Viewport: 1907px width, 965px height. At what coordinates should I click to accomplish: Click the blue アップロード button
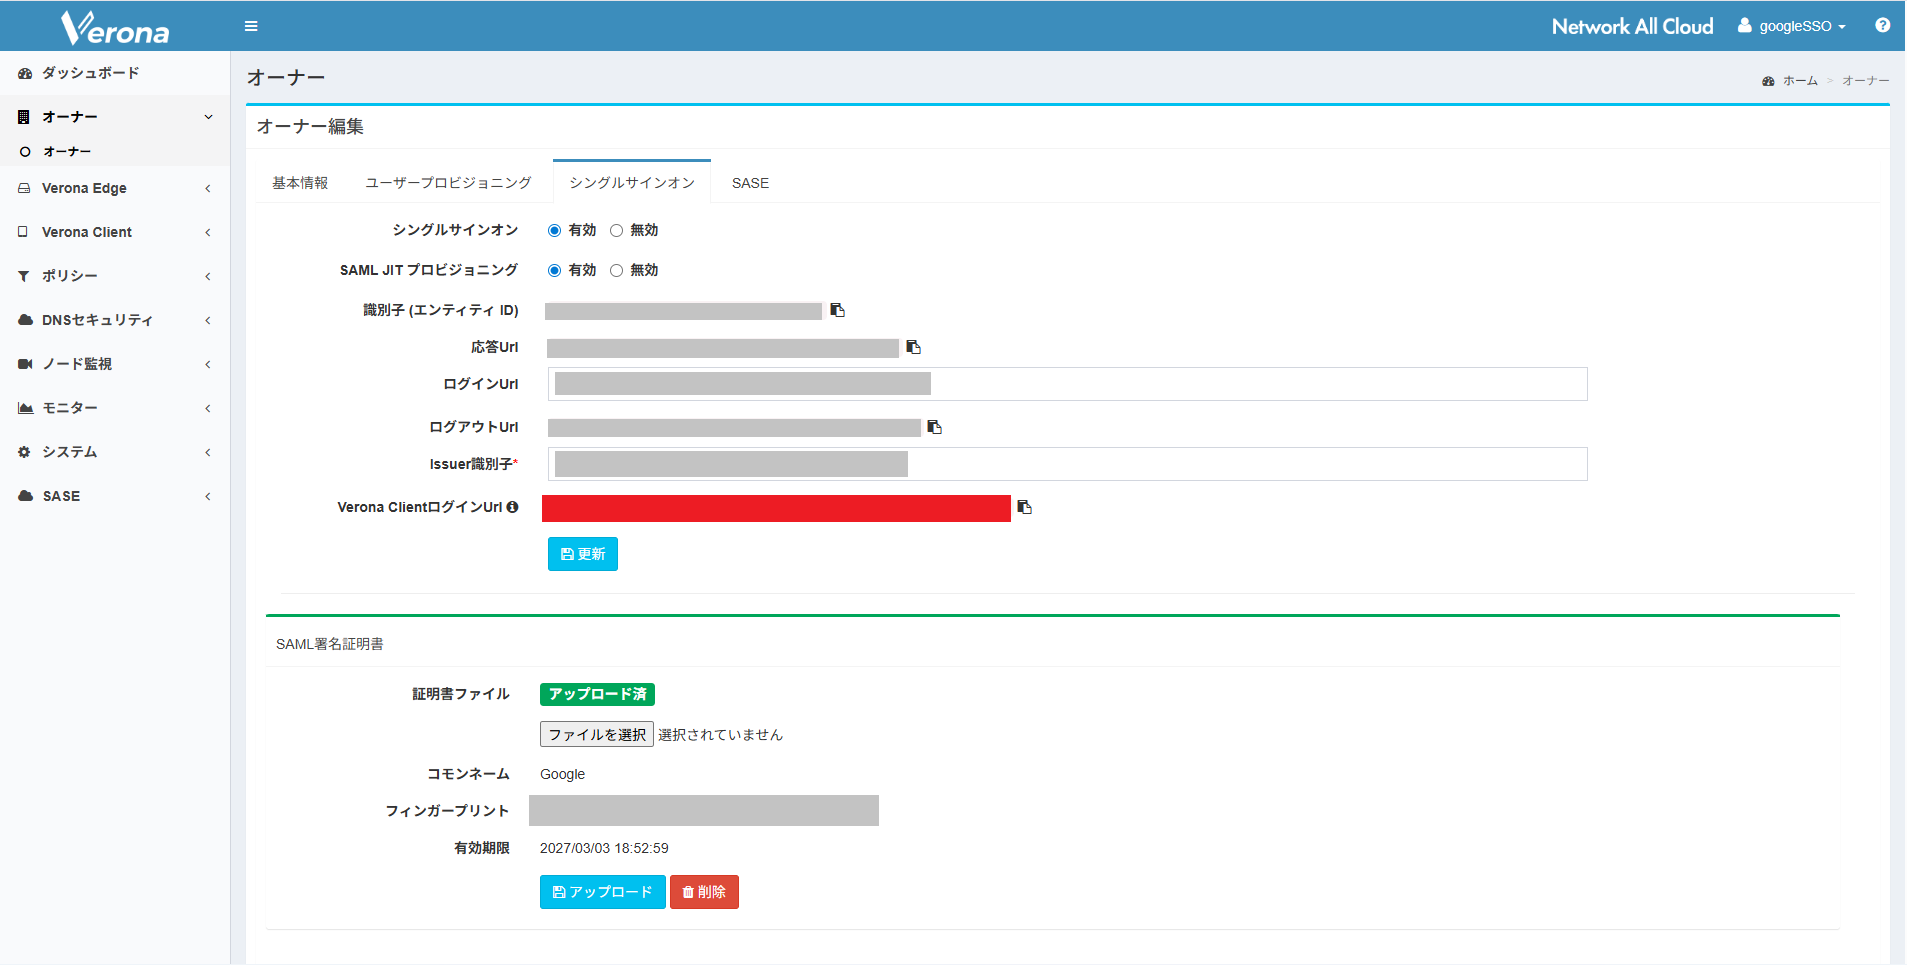603,892
